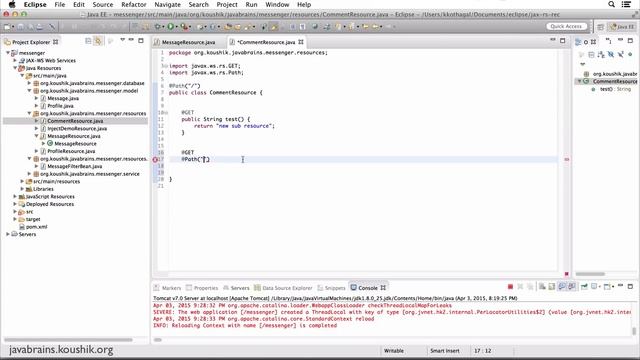Toggle Link with Editor in Project Explorer
The image size is (640, 360).
tap(98, 41)
